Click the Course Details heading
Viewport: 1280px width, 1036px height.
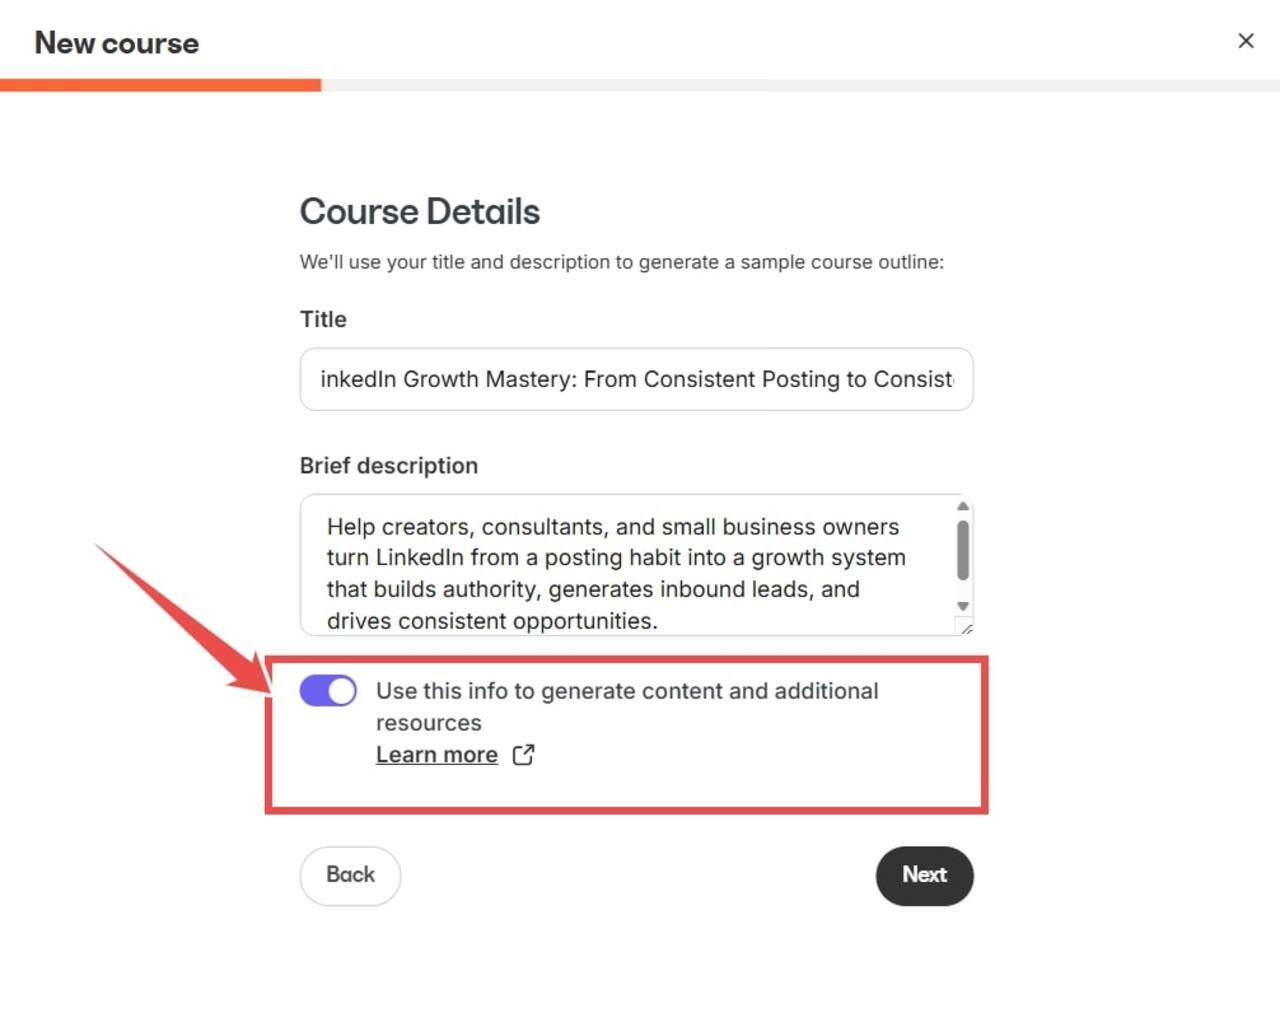point(419,212)
